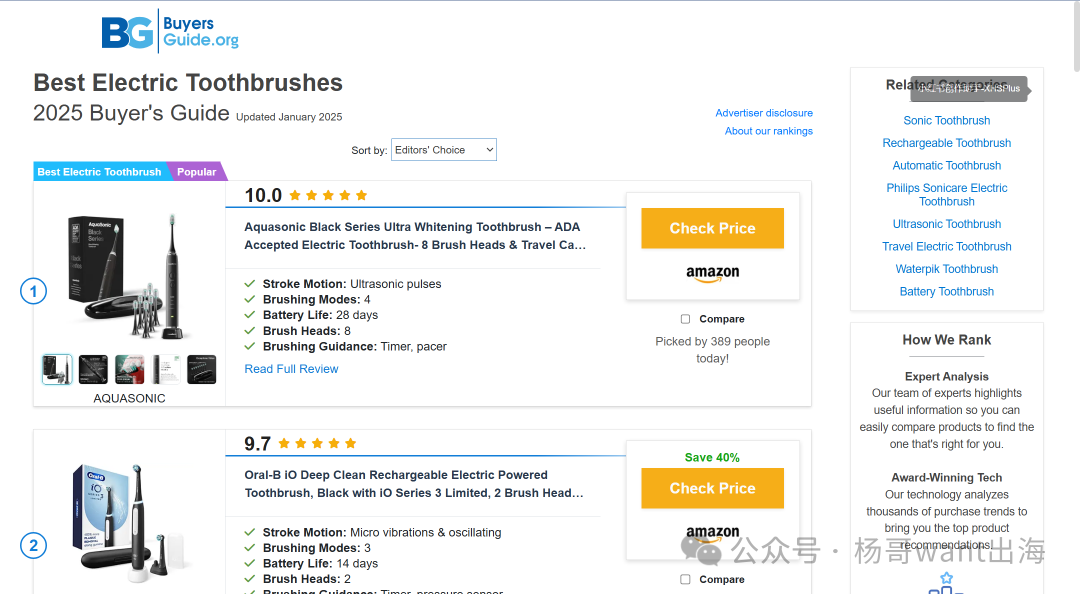Select the last Aquasonic thumbnail image
The height and width of the screenshot is (594, 1080).
coord(202,369)
